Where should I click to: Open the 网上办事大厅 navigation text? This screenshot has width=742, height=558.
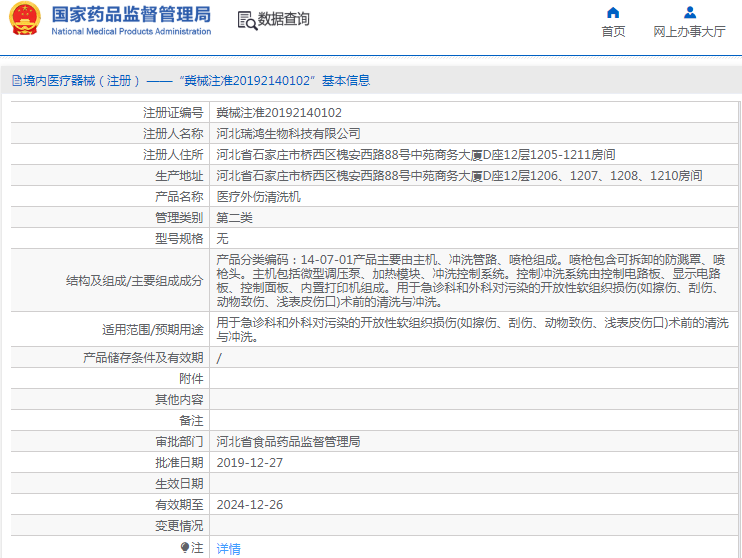point(689,32)
